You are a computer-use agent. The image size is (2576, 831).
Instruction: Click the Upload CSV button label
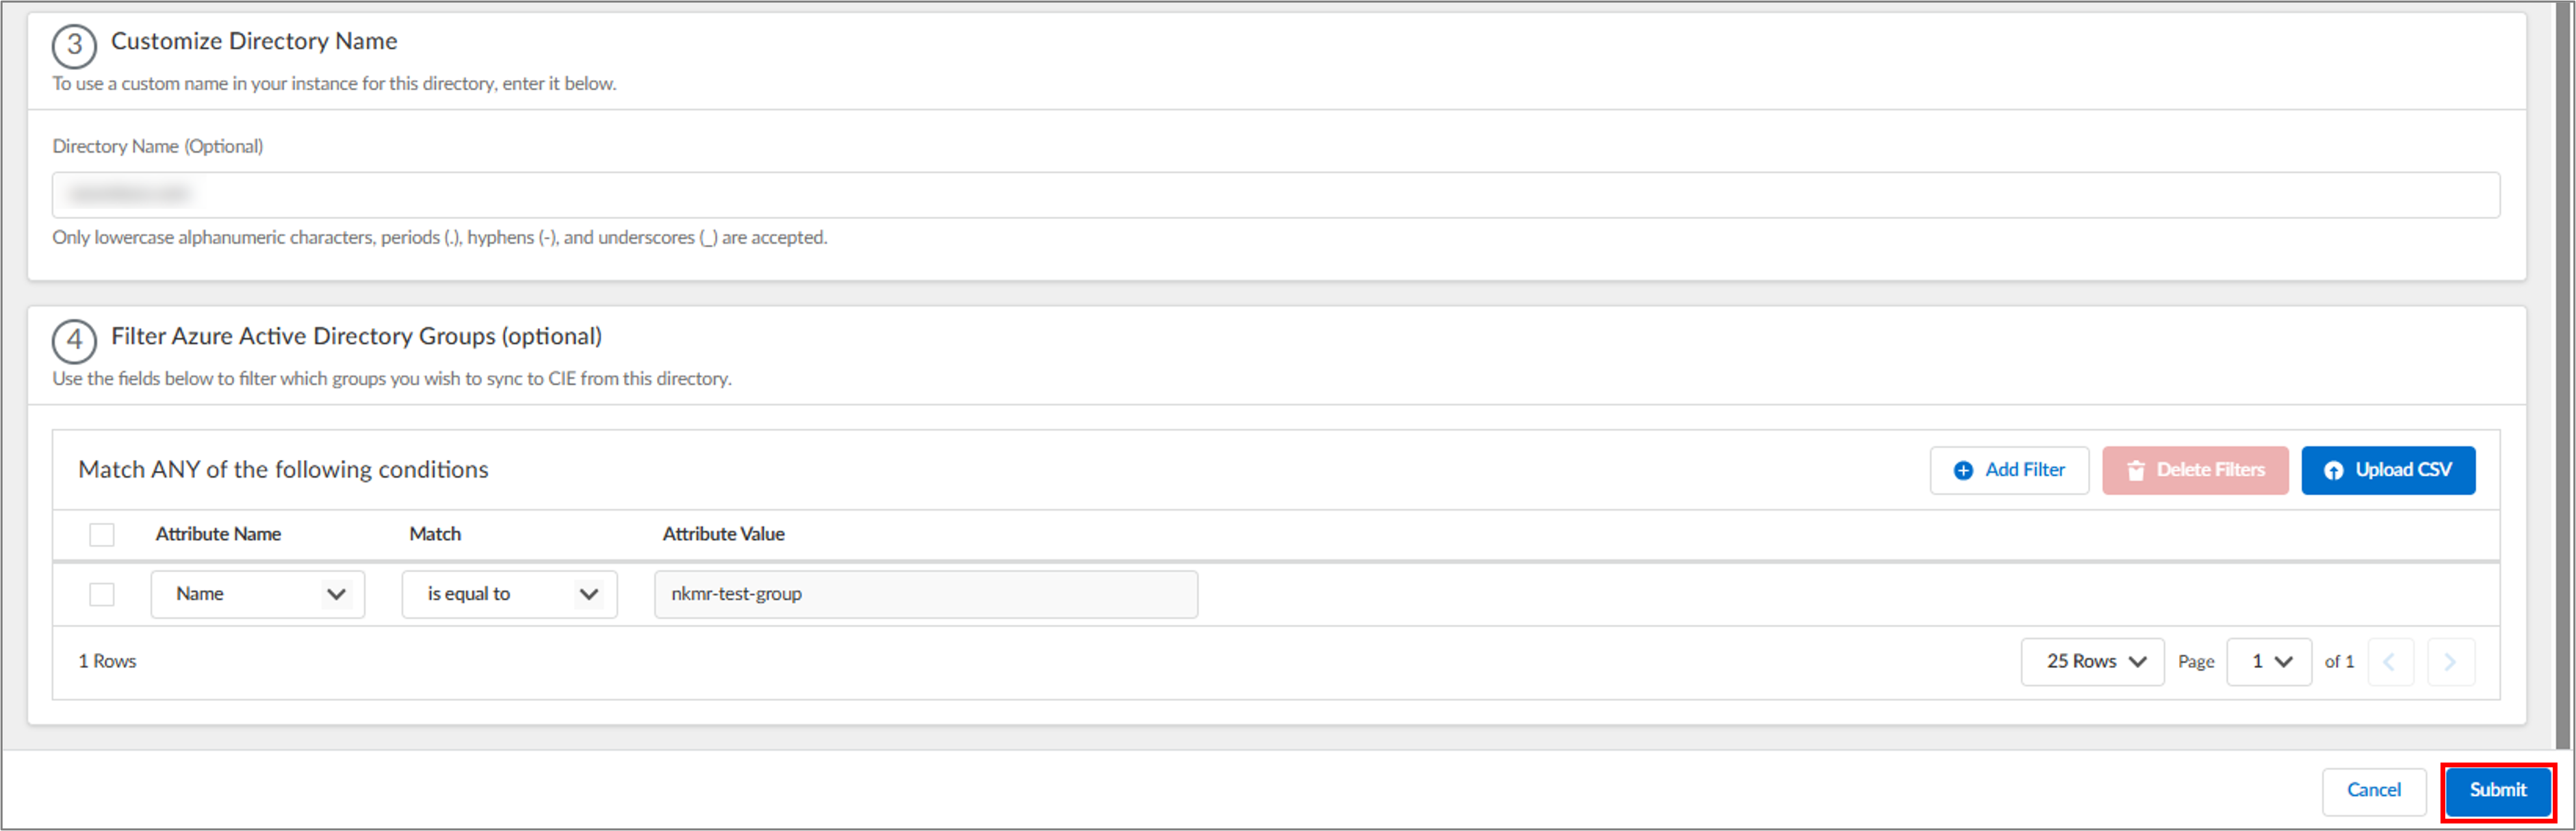coord(2403,470)
